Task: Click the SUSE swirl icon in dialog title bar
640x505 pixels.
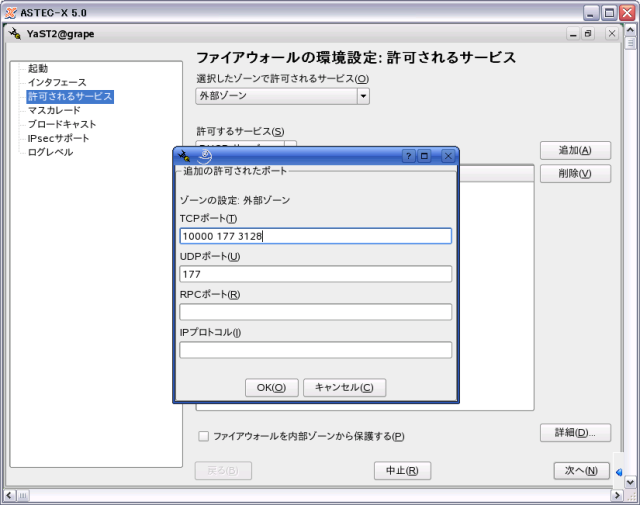Action: click(x=204, y=156)
